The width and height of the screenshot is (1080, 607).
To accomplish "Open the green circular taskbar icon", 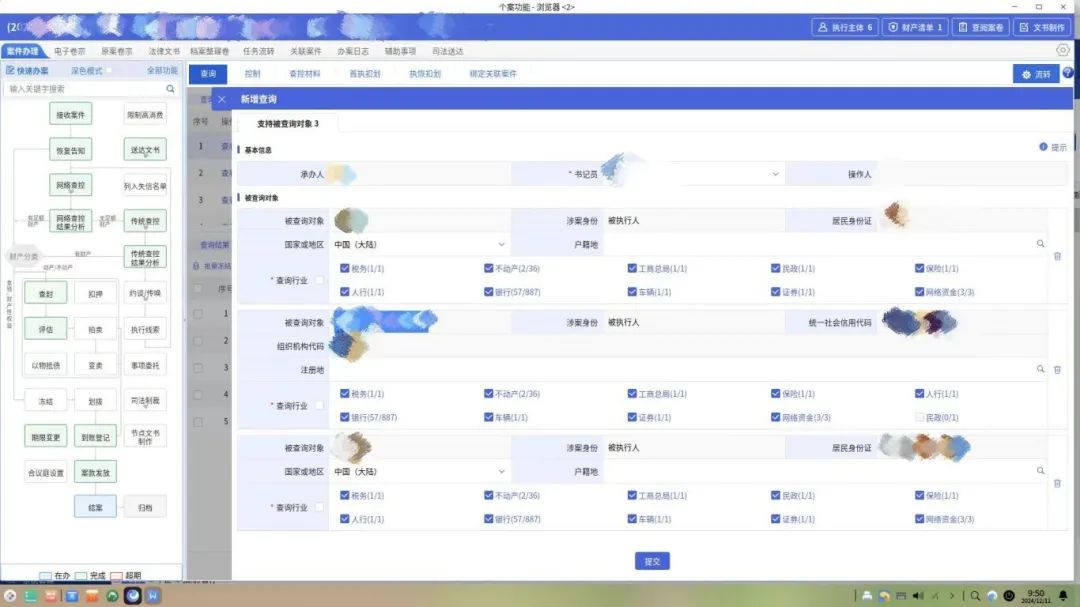I will [x=112, y=596].
